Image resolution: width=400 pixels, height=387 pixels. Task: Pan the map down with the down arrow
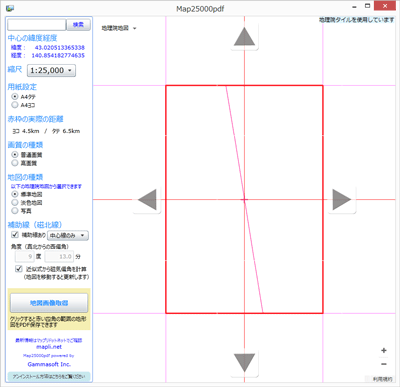[244, 363]
